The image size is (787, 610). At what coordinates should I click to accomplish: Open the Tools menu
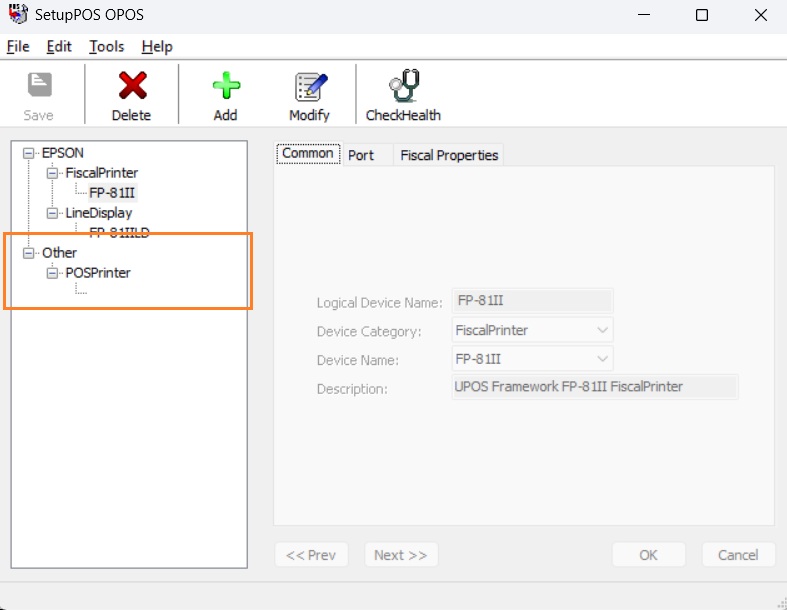[106, 47]
